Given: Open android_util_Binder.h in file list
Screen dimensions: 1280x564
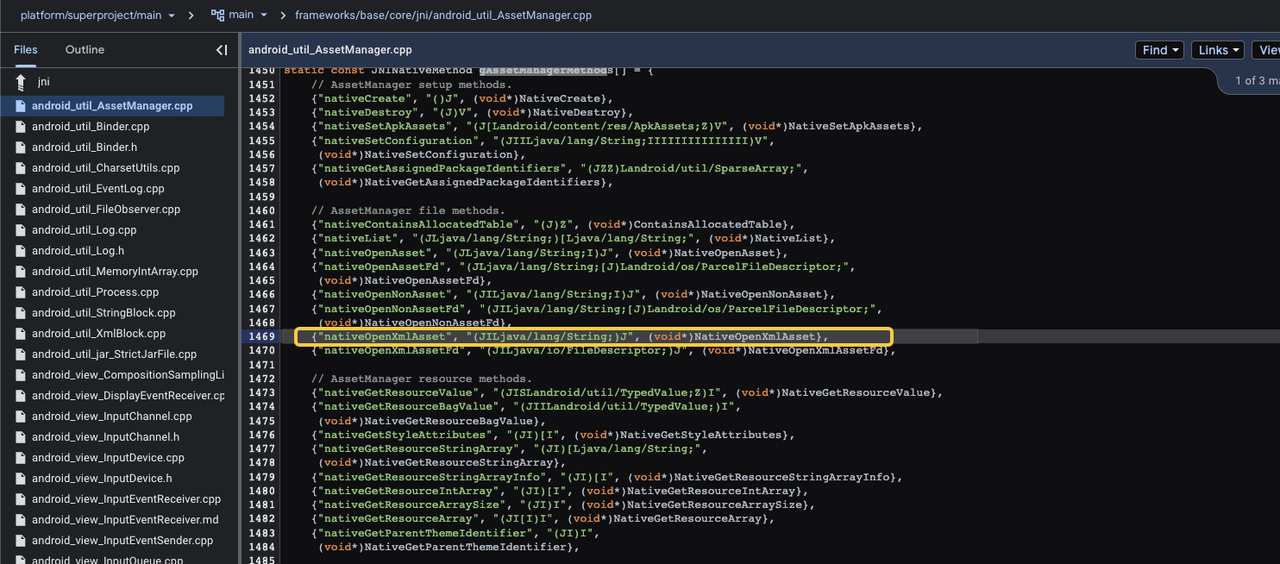Looking at the screenshot, I should [x=85, y=147].
